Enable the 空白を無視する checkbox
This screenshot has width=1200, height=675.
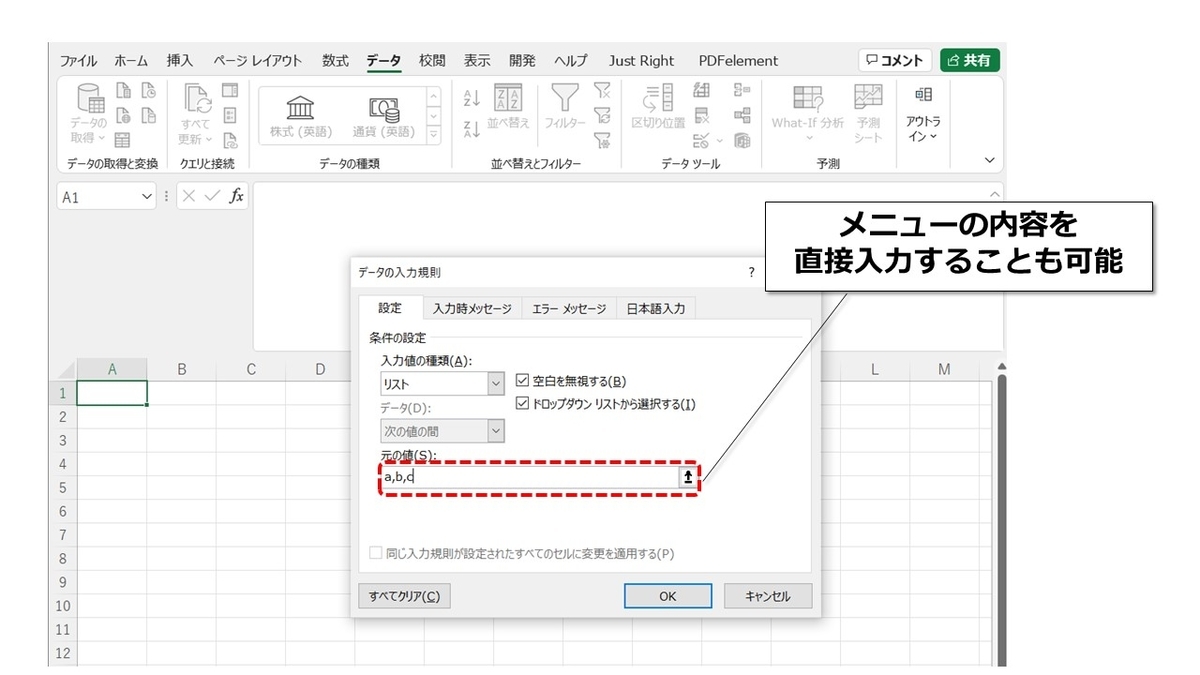(x=522, y=379)
